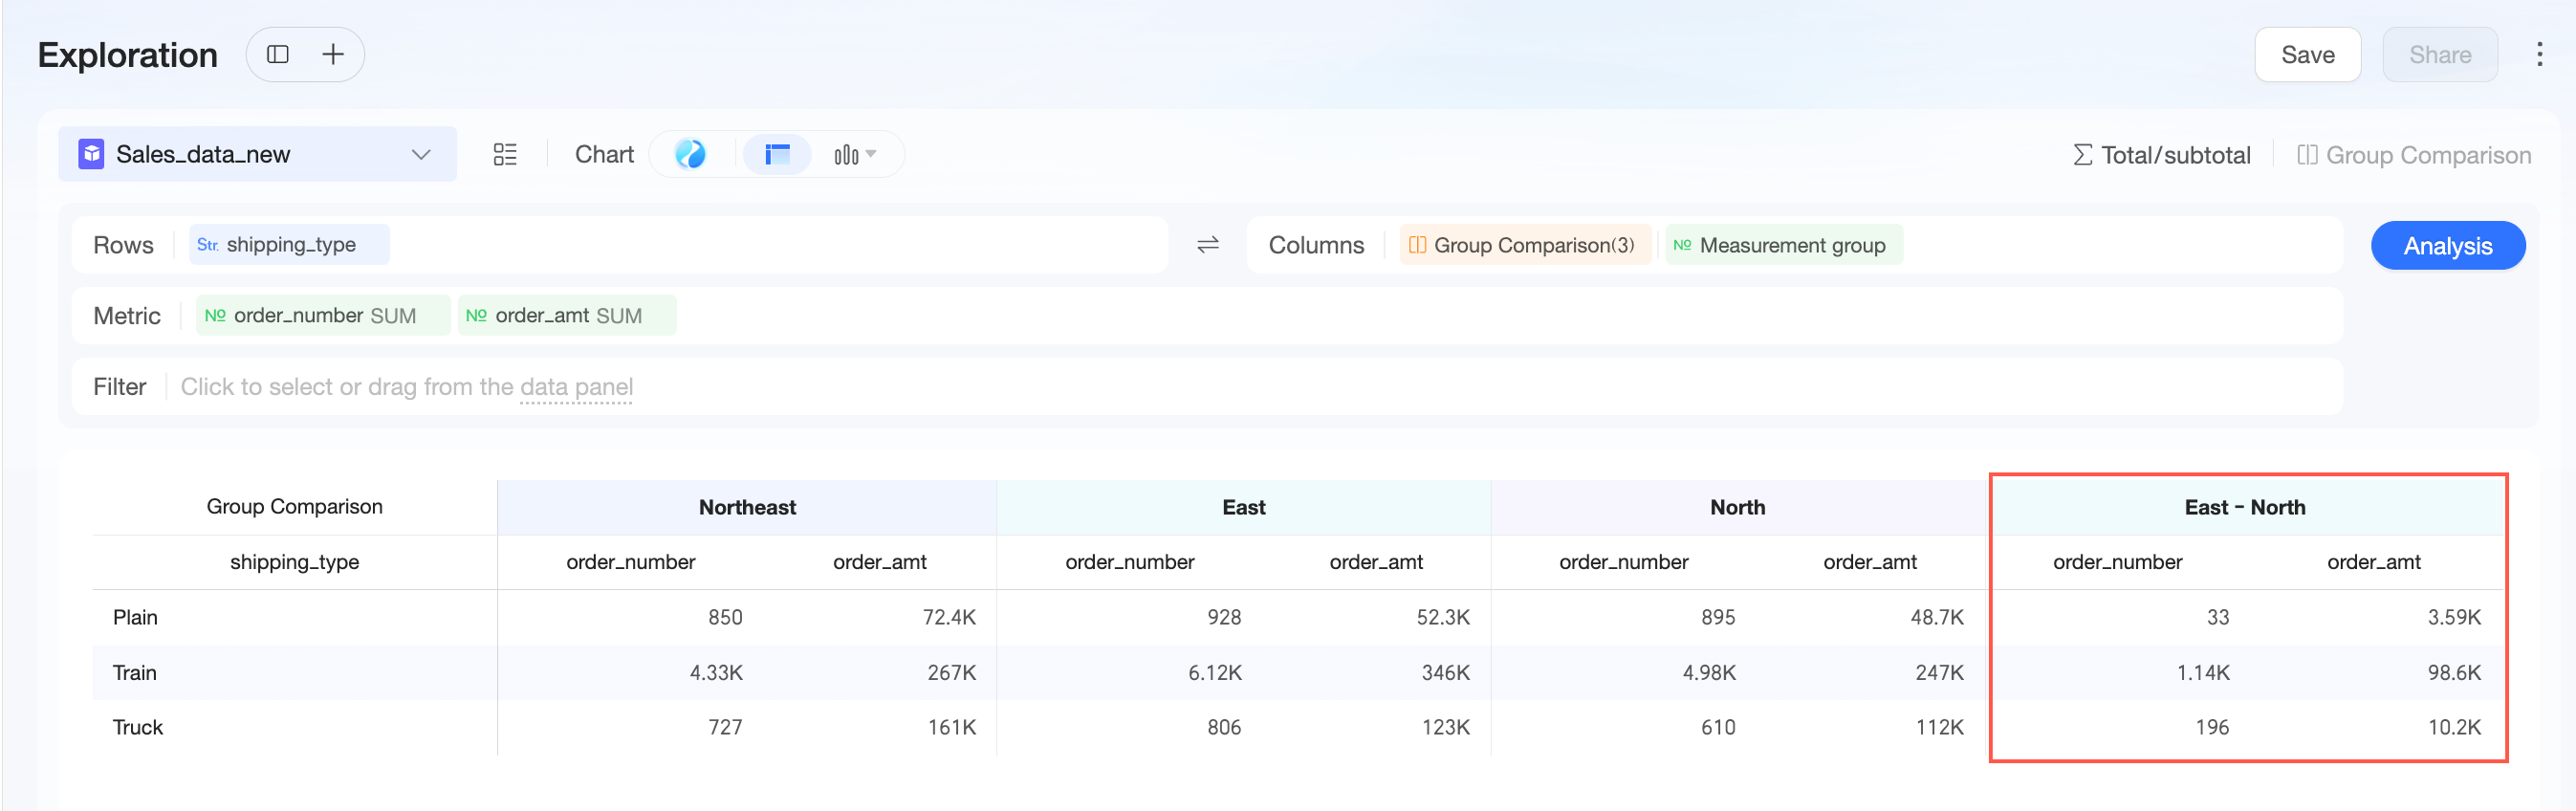Follow the data panel link

576,387
